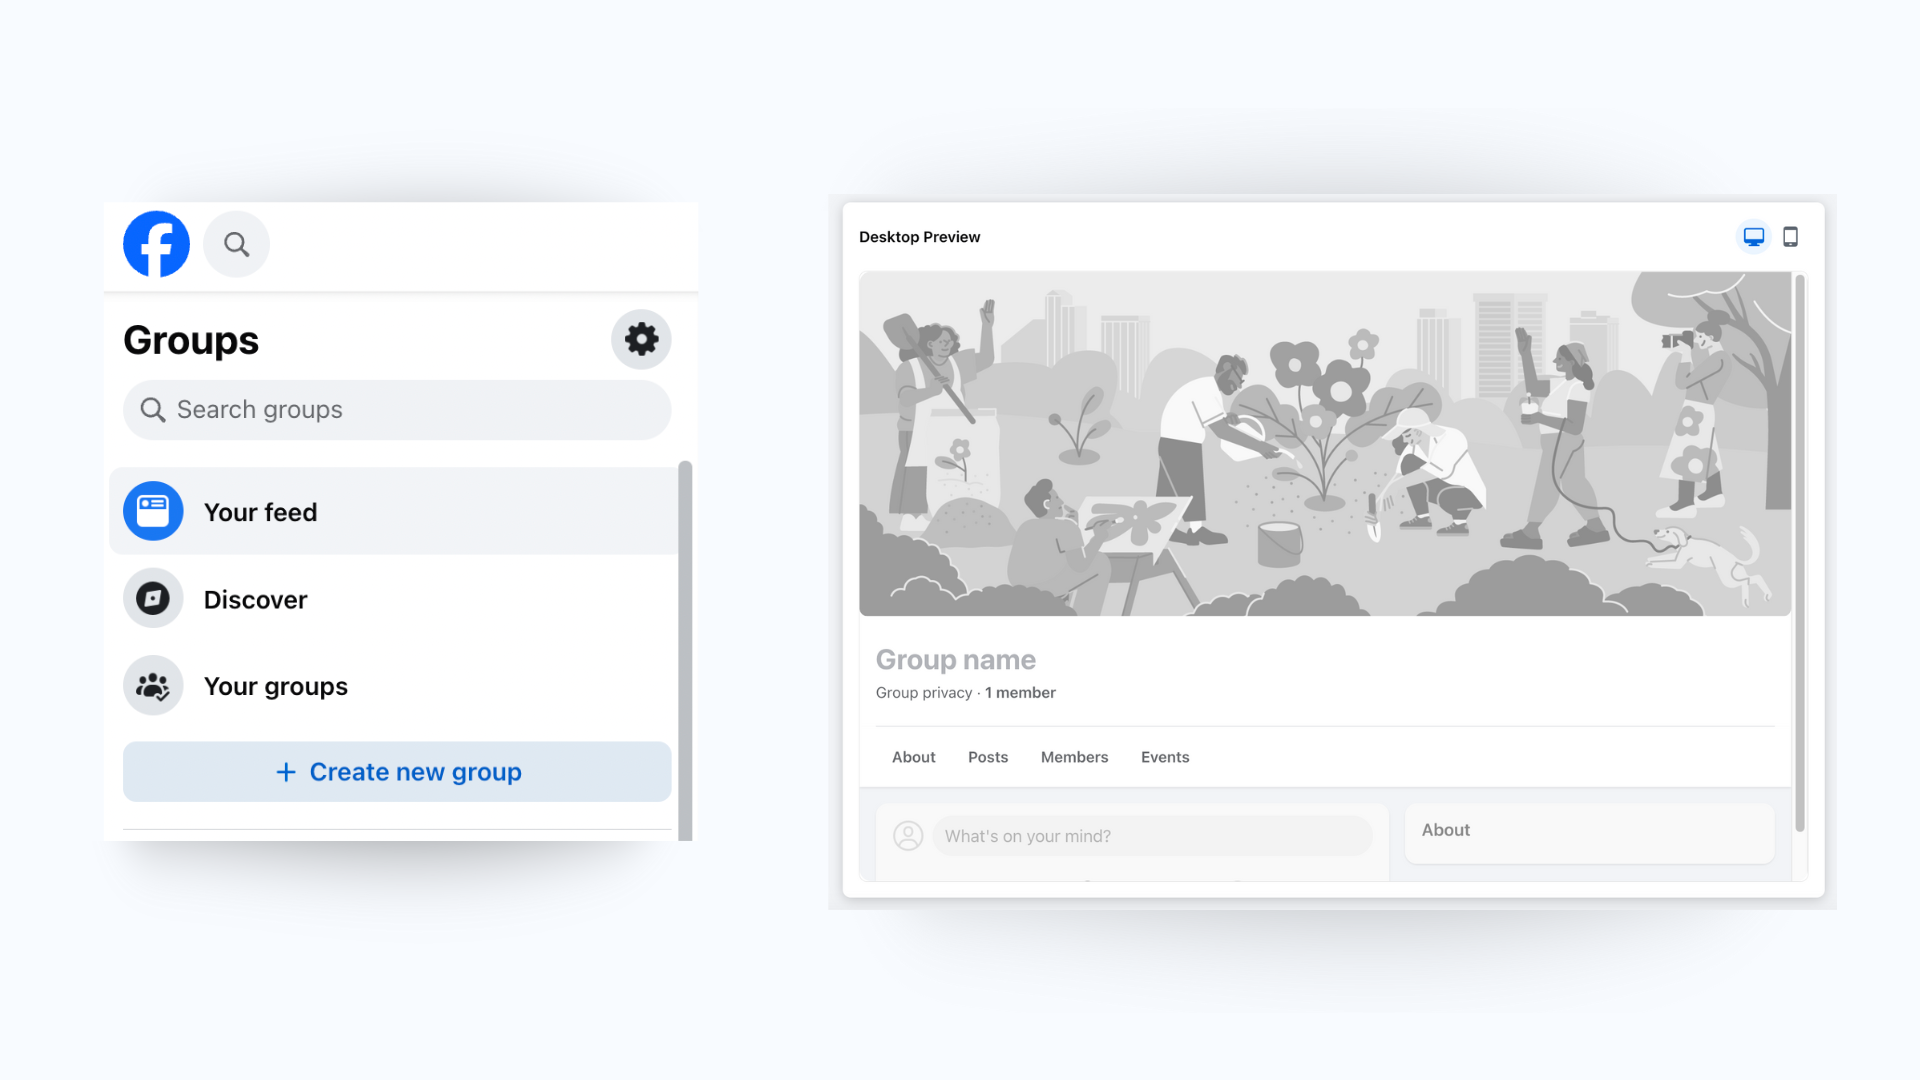Viewport: 1920px width, 1080px height.
Task: Select the Discover compass icon
Action: tap(153, 598)
